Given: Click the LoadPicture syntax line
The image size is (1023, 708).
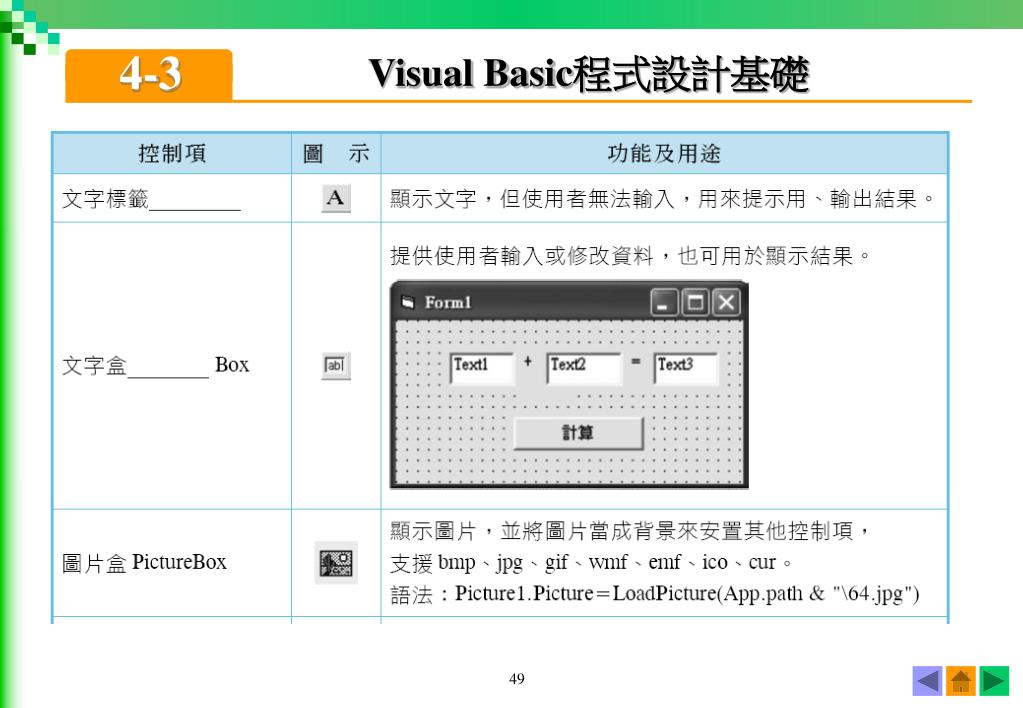Looking at the screenshot, I should [655, 594].
